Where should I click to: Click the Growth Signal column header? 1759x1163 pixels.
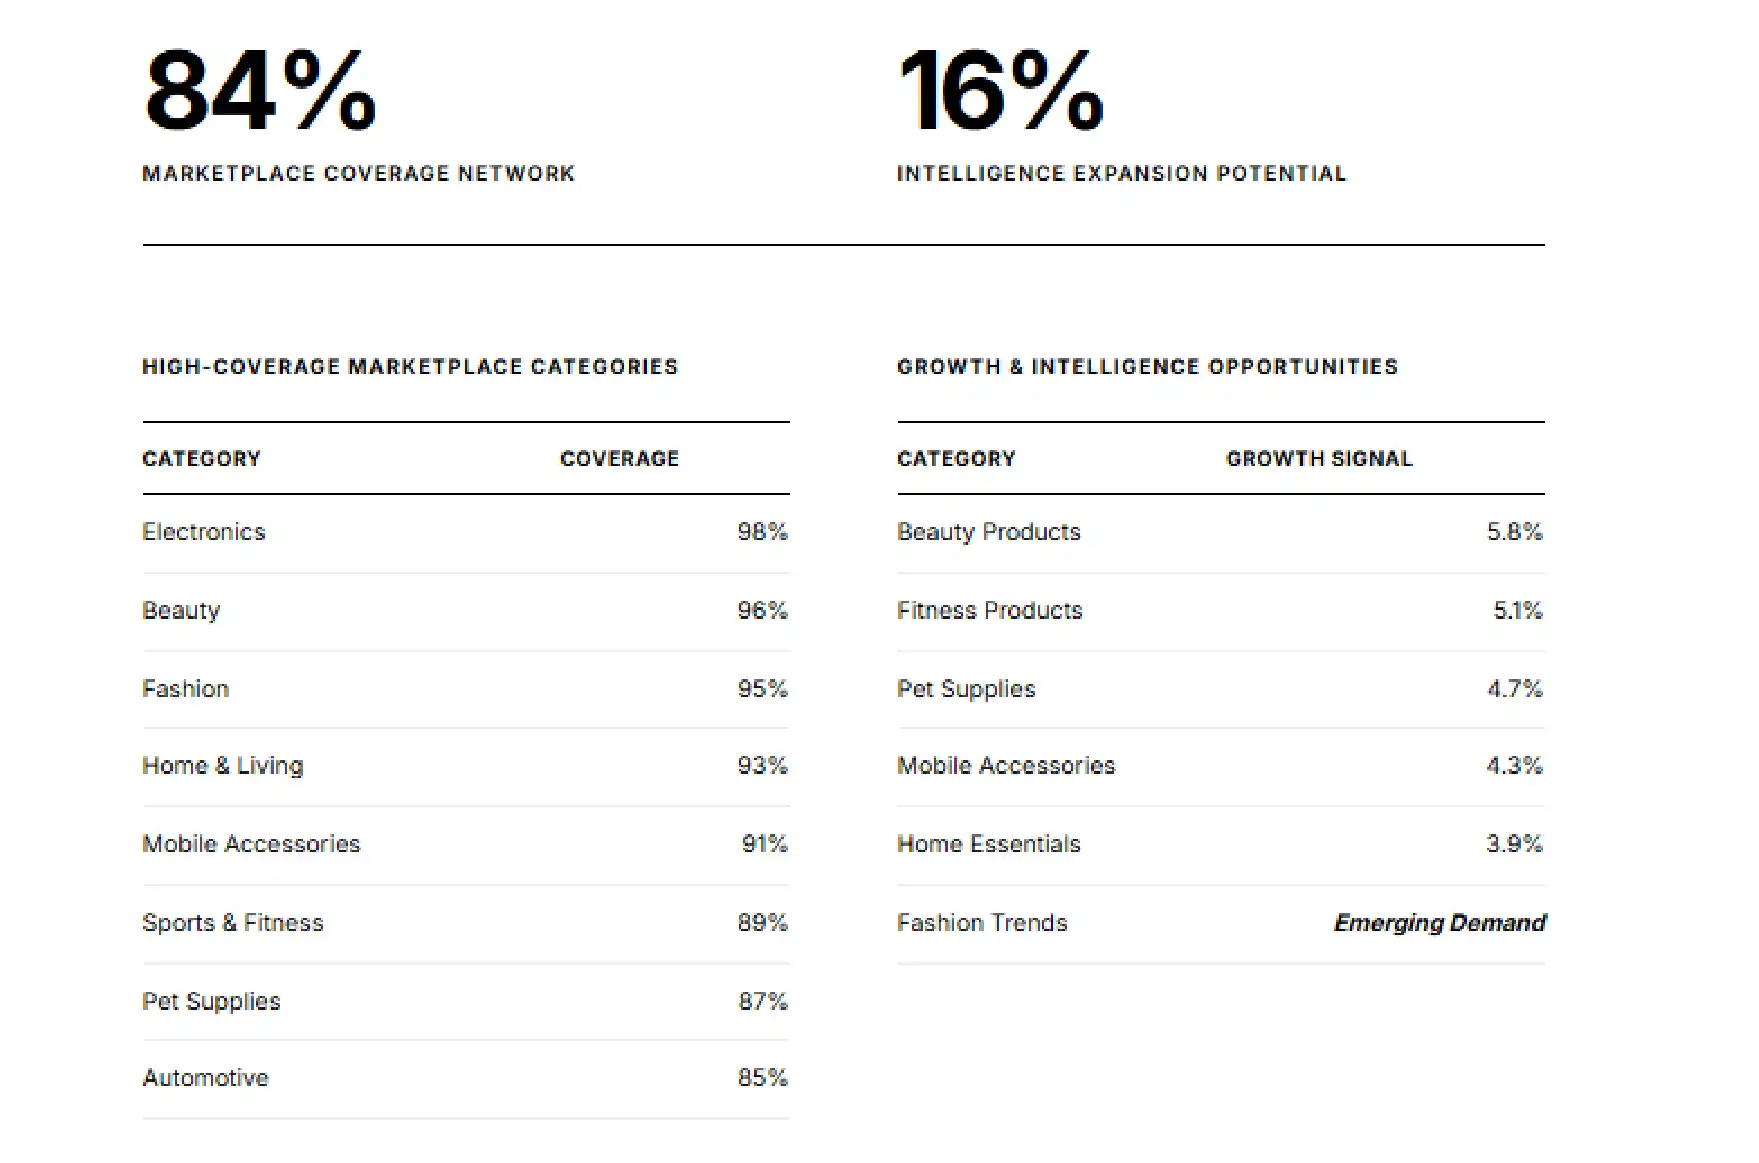tap(1319, 459)
